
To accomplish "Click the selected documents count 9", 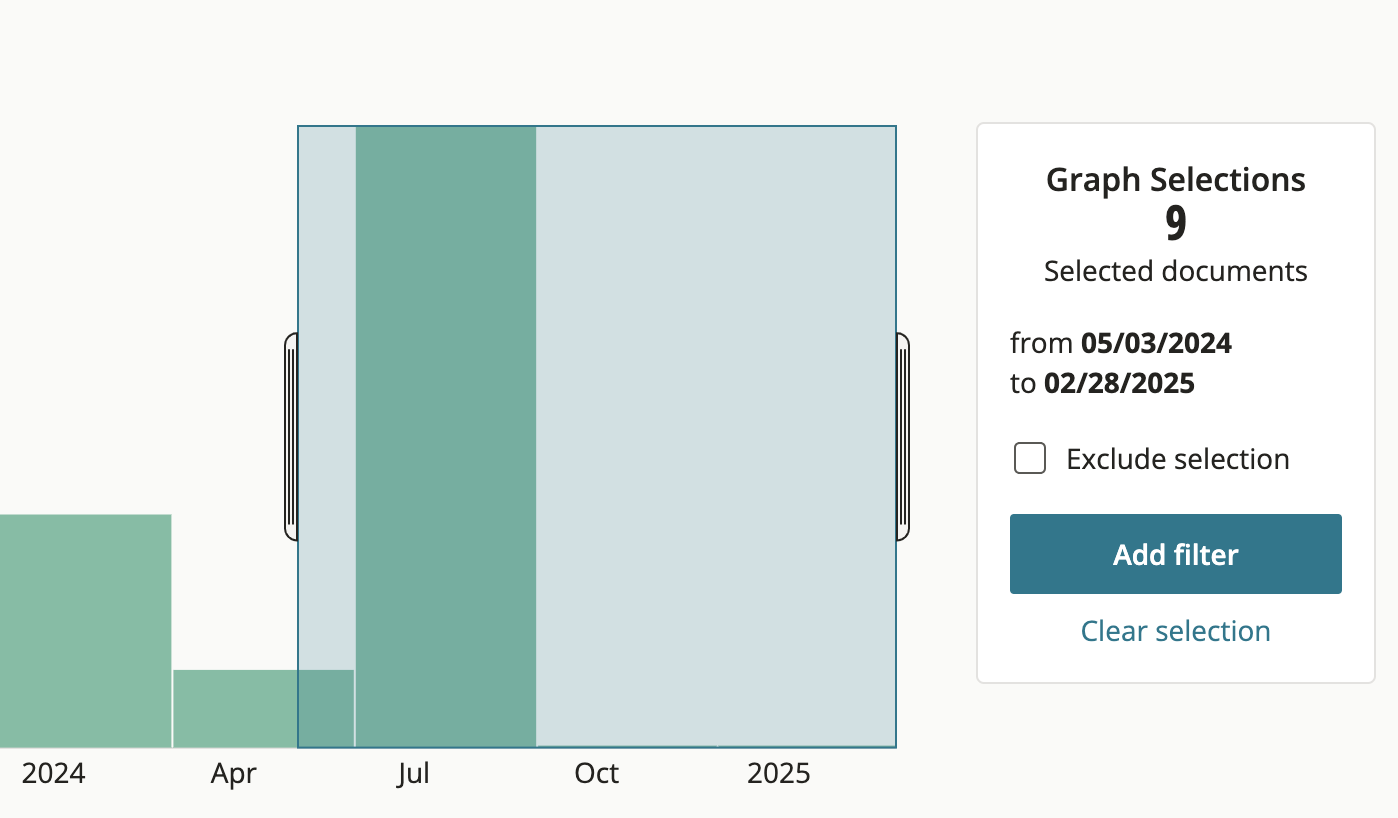I will pyautogui.click(x=1176, y=224).
